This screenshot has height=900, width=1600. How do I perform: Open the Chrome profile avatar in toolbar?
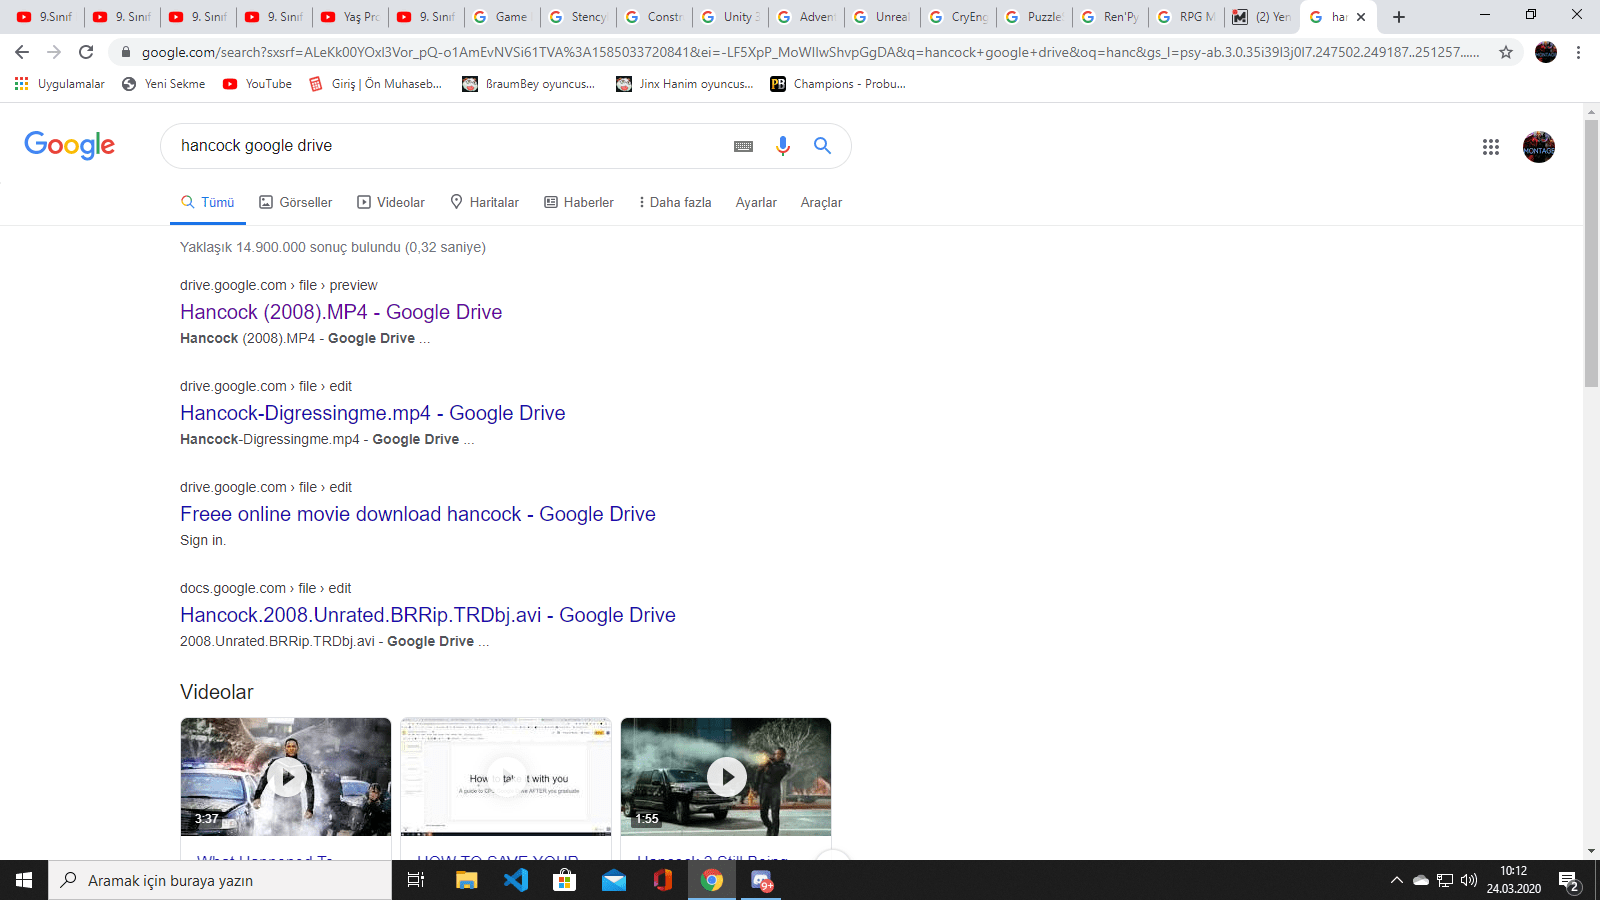click(x=1546, y=52)
